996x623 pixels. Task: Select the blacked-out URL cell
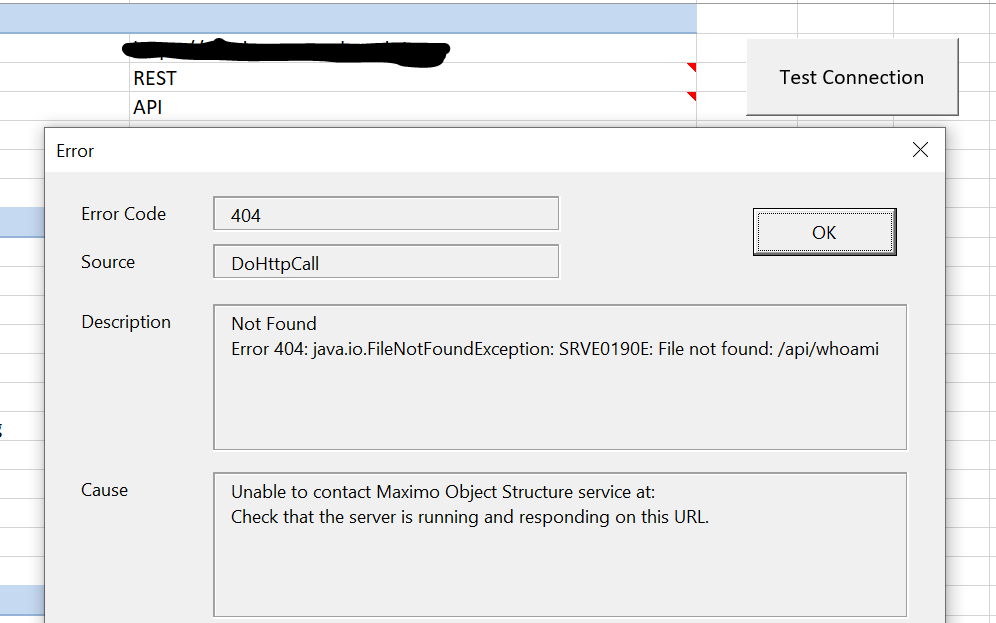pos(413,48)
